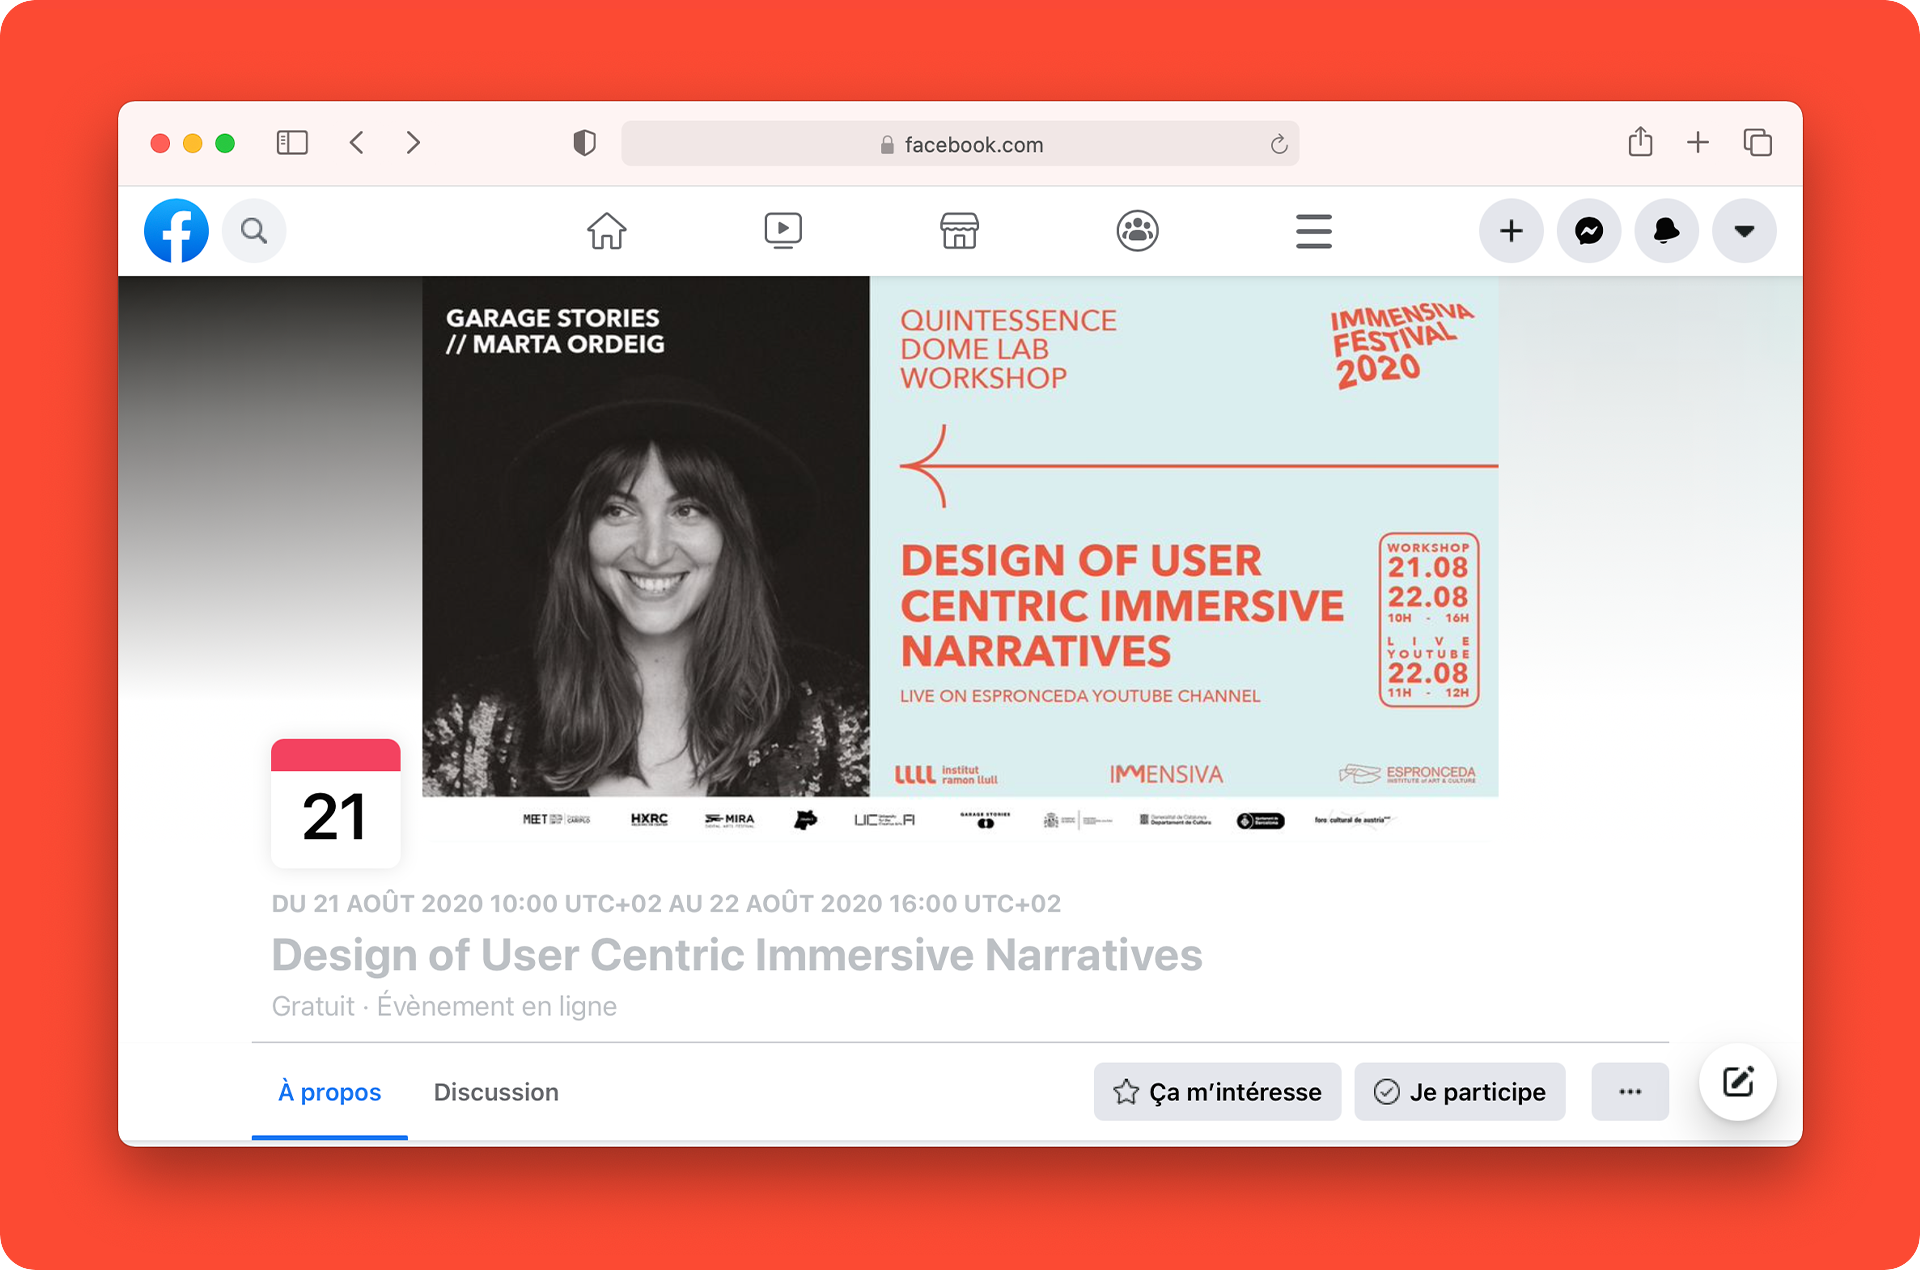Image resolution: width=1920 pixels, height=1270 pixels.
Task: Click the calendar 21 date badge
Action: coord(336,803)
